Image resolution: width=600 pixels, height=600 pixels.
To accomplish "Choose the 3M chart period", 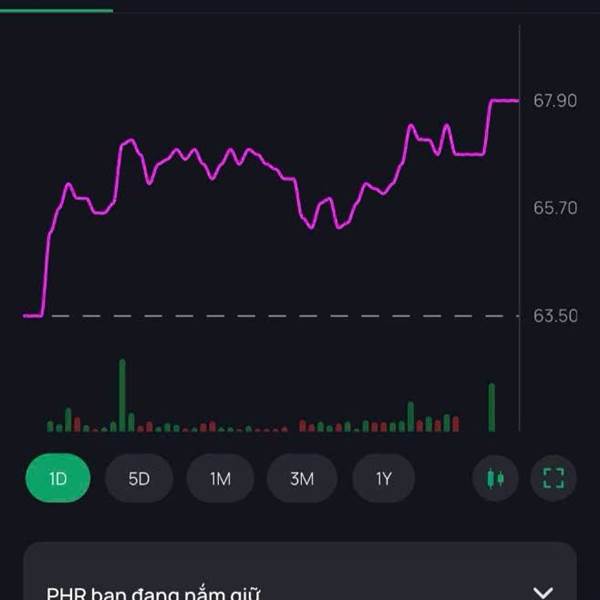I will 301,478.
